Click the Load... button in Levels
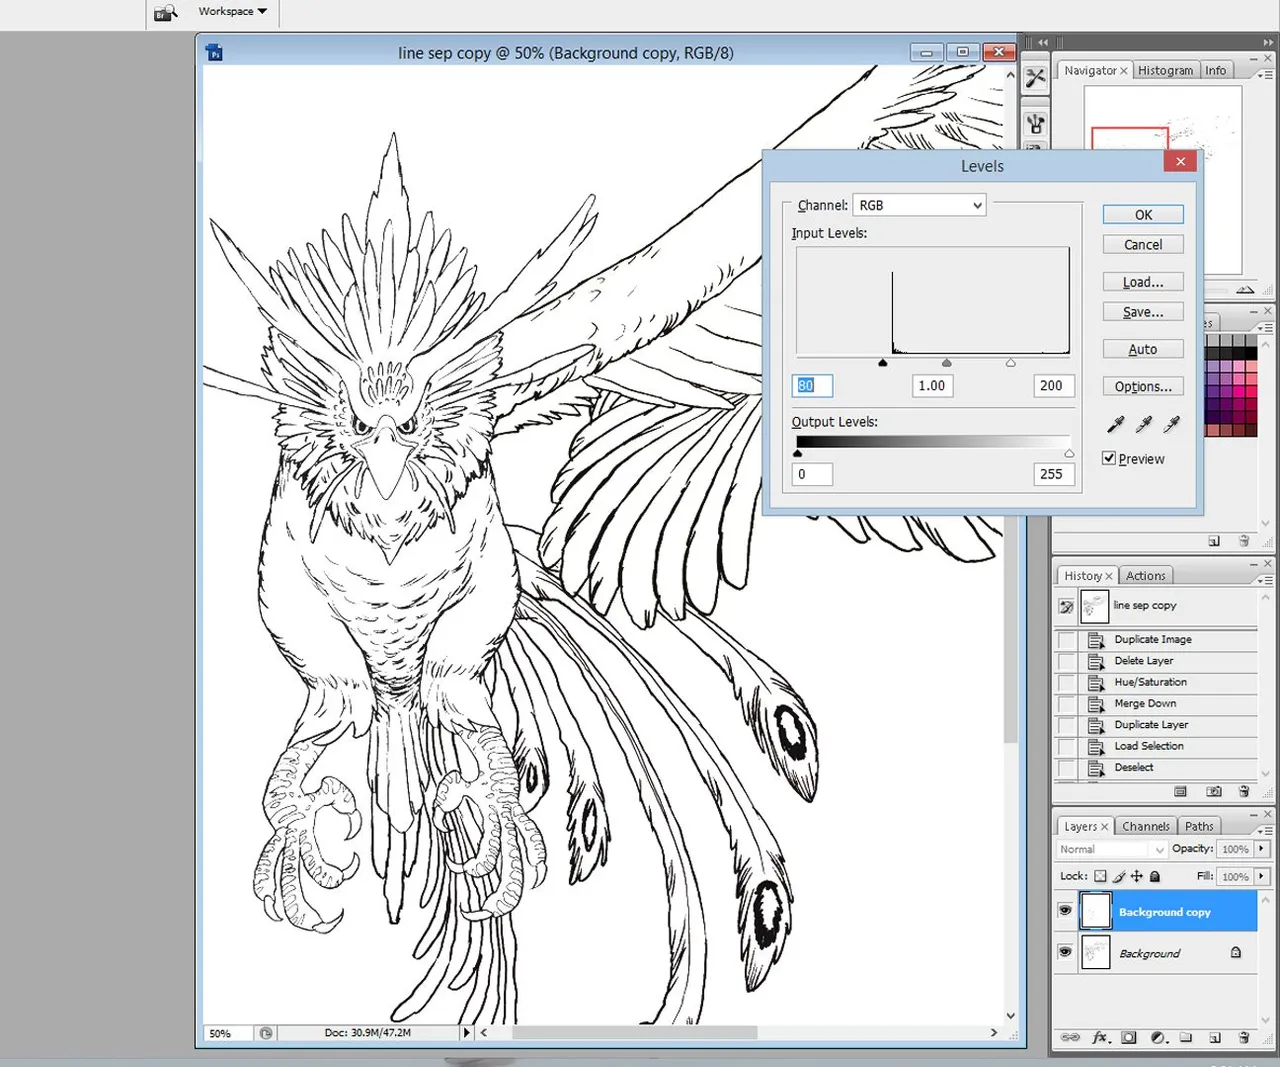This screenshot has height=1067, width=1280. click(1143, 282)
